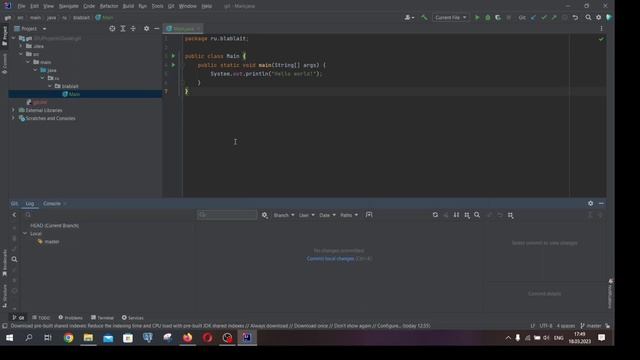Open the Paths filter dropdown in the Git log

(x=349, y=215)
